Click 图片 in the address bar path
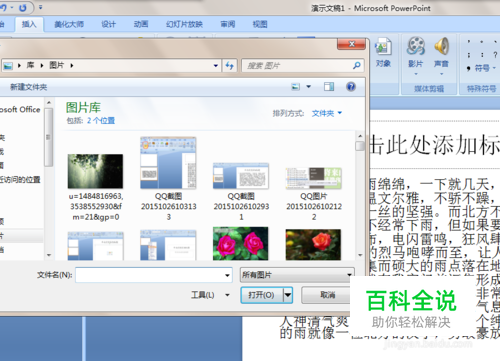The image size is (500, 361). [x=57, y=65]
